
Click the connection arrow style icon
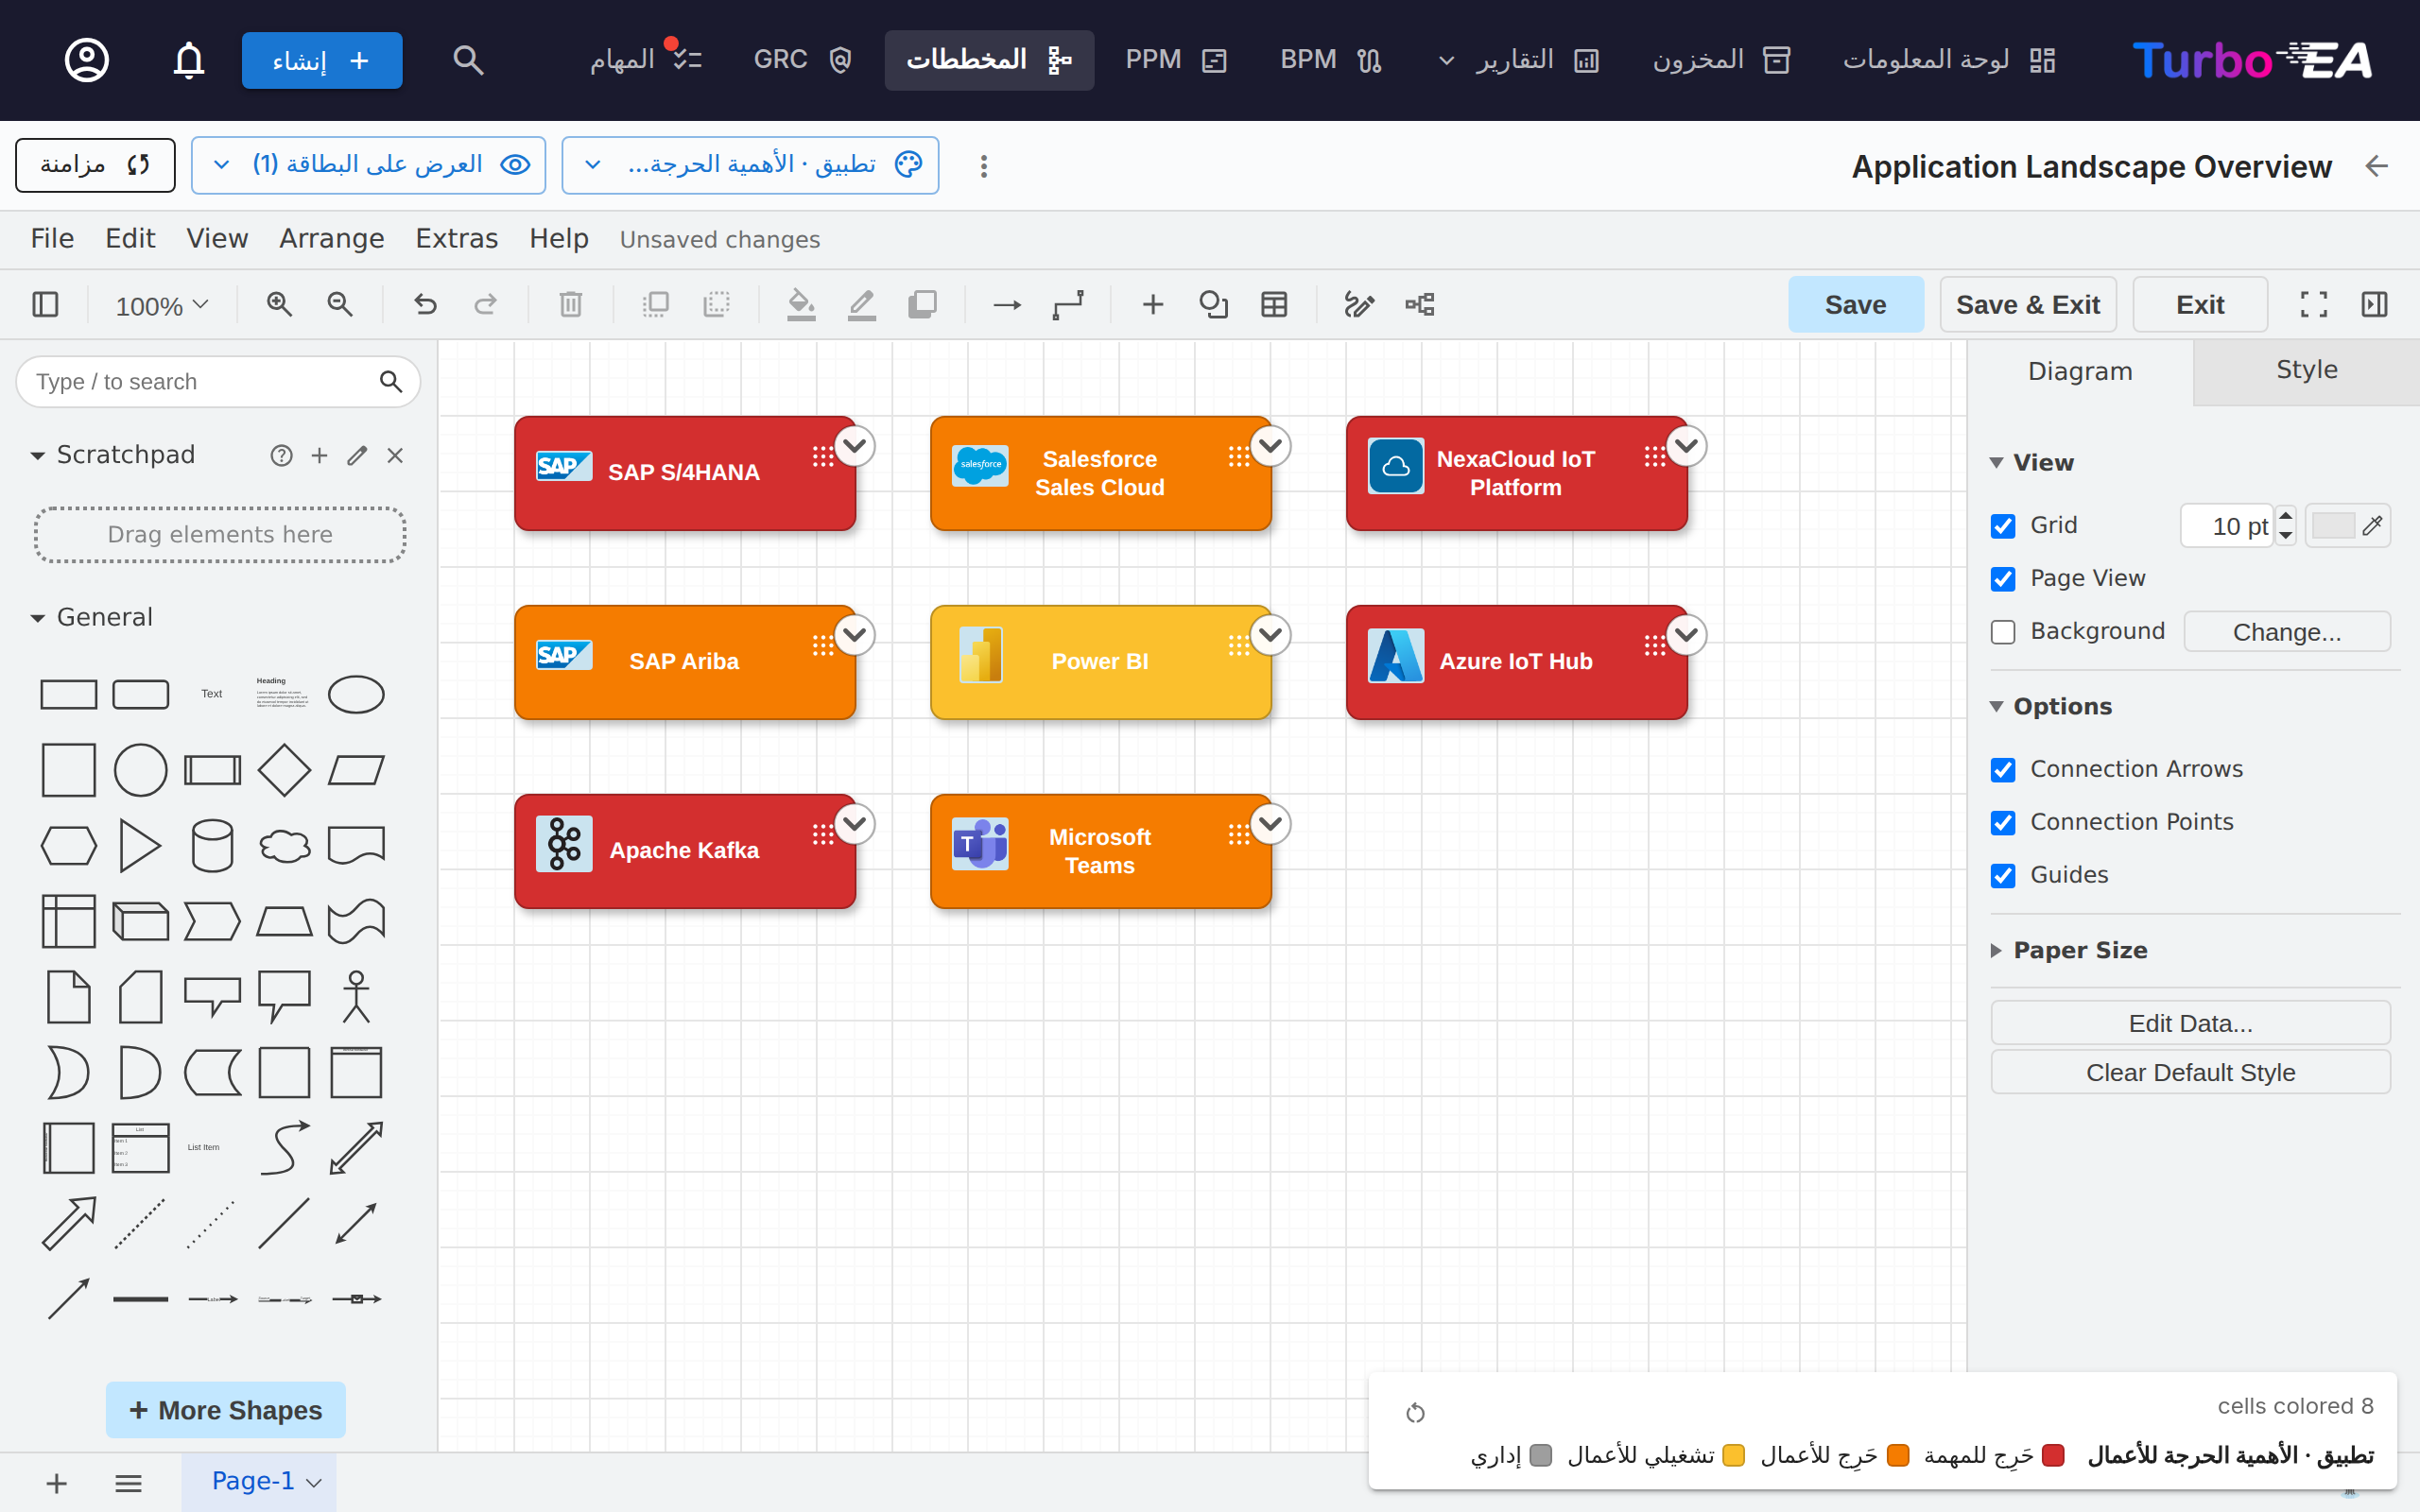[1007, 304]
